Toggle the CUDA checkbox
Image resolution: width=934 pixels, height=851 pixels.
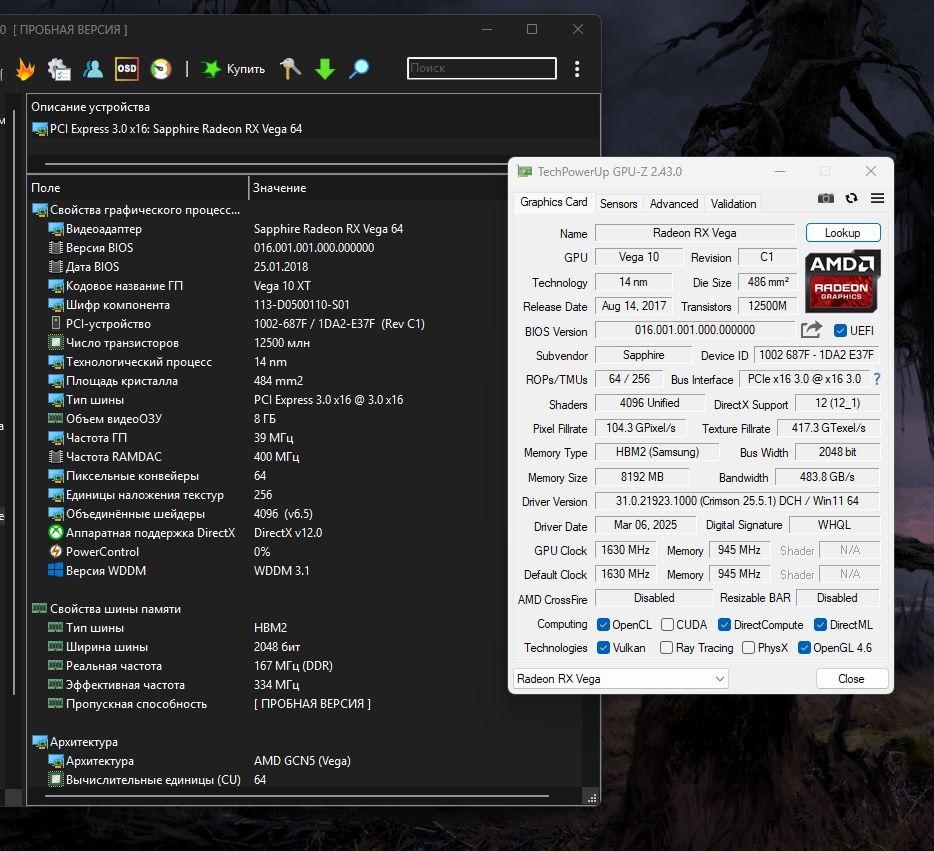click(667, 624)
